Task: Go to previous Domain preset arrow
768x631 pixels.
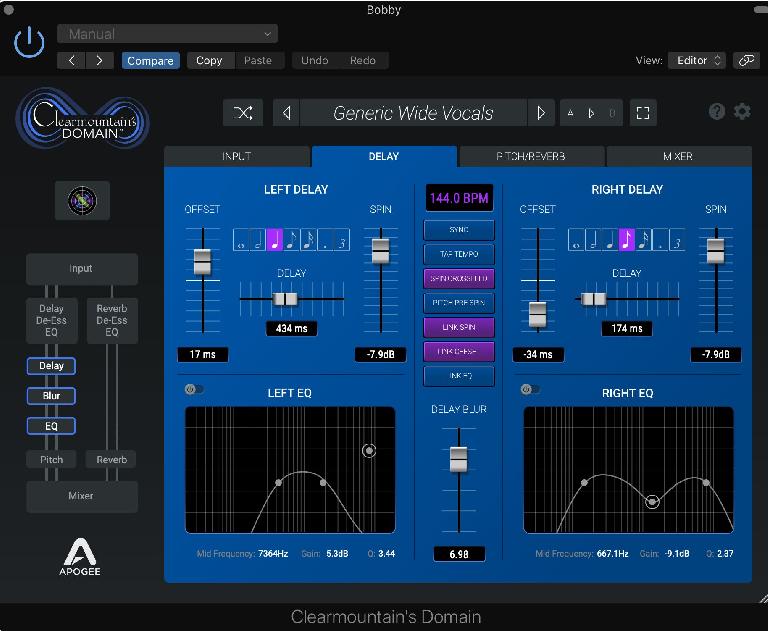Action: click(287, 113)
